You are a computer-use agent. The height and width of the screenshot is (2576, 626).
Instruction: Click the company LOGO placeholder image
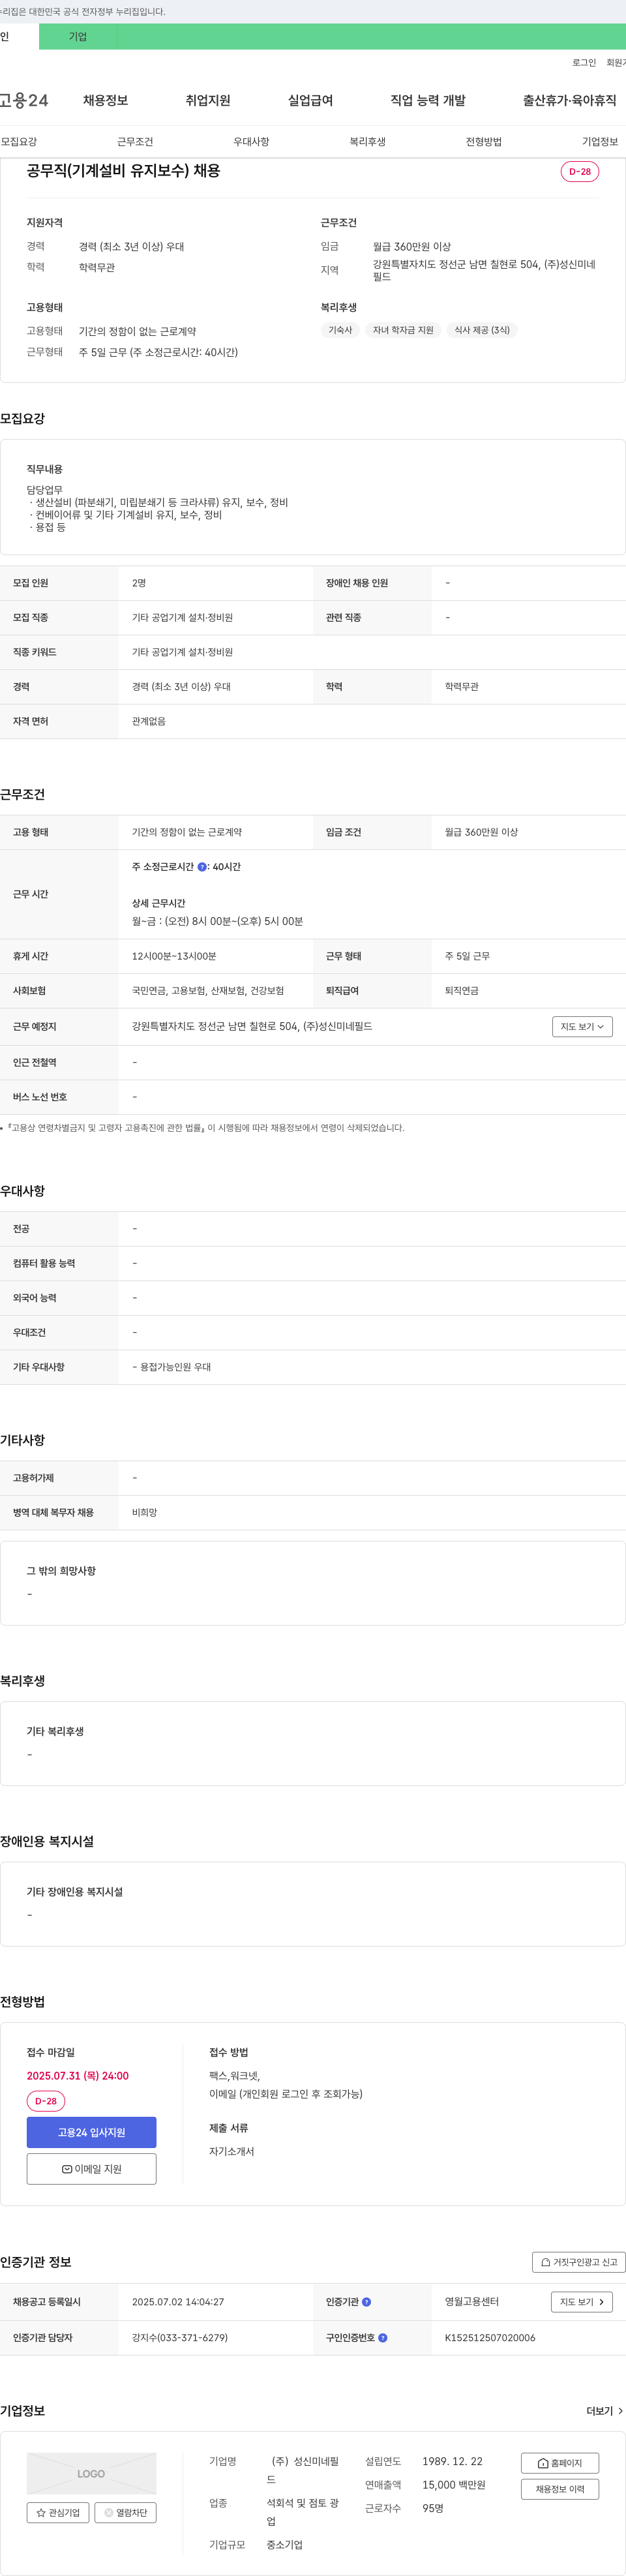pyautogui.click(x=91, y=2473)
